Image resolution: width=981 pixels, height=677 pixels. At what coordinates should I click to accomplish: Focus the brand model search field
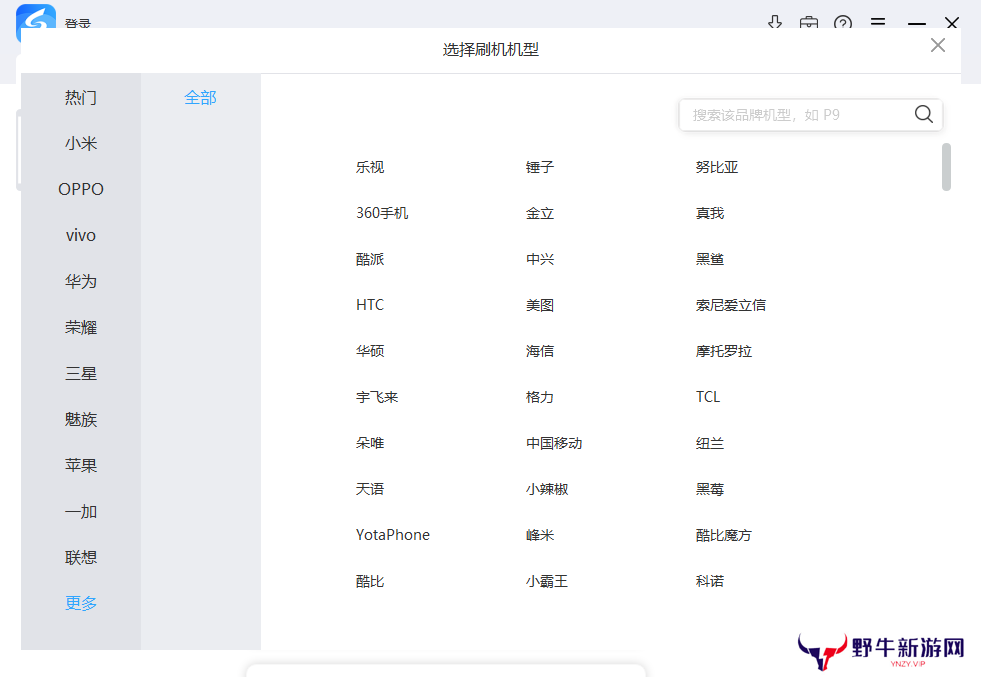click(x=810, y=115)
